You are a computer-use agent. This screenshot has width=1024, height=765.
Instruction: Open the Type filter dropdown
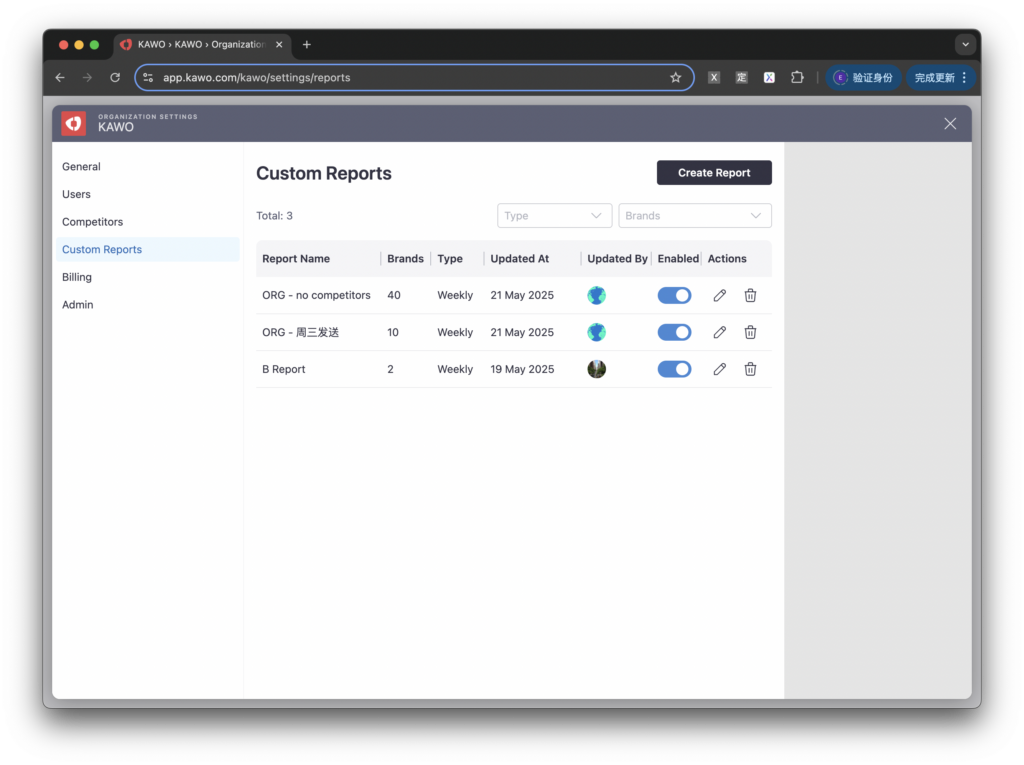click(x=554, y=216)
